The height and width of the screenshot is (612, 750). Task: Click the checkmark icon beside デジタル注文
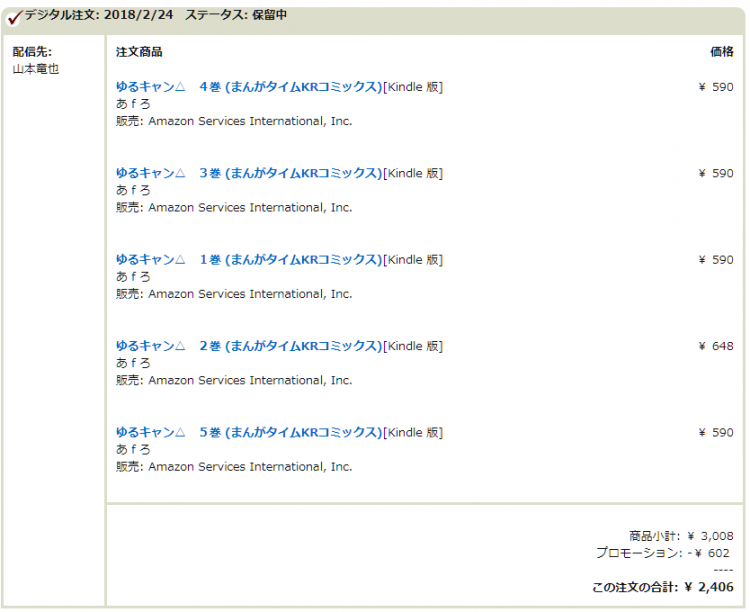14,18
